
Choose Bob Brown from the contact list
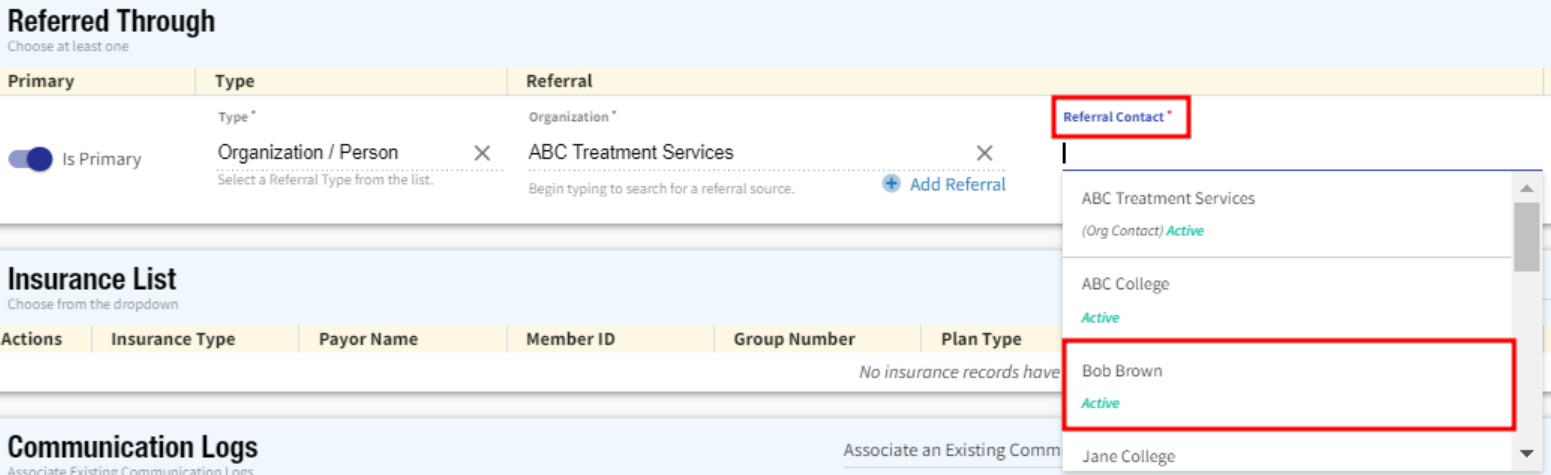pos(1285,386)
